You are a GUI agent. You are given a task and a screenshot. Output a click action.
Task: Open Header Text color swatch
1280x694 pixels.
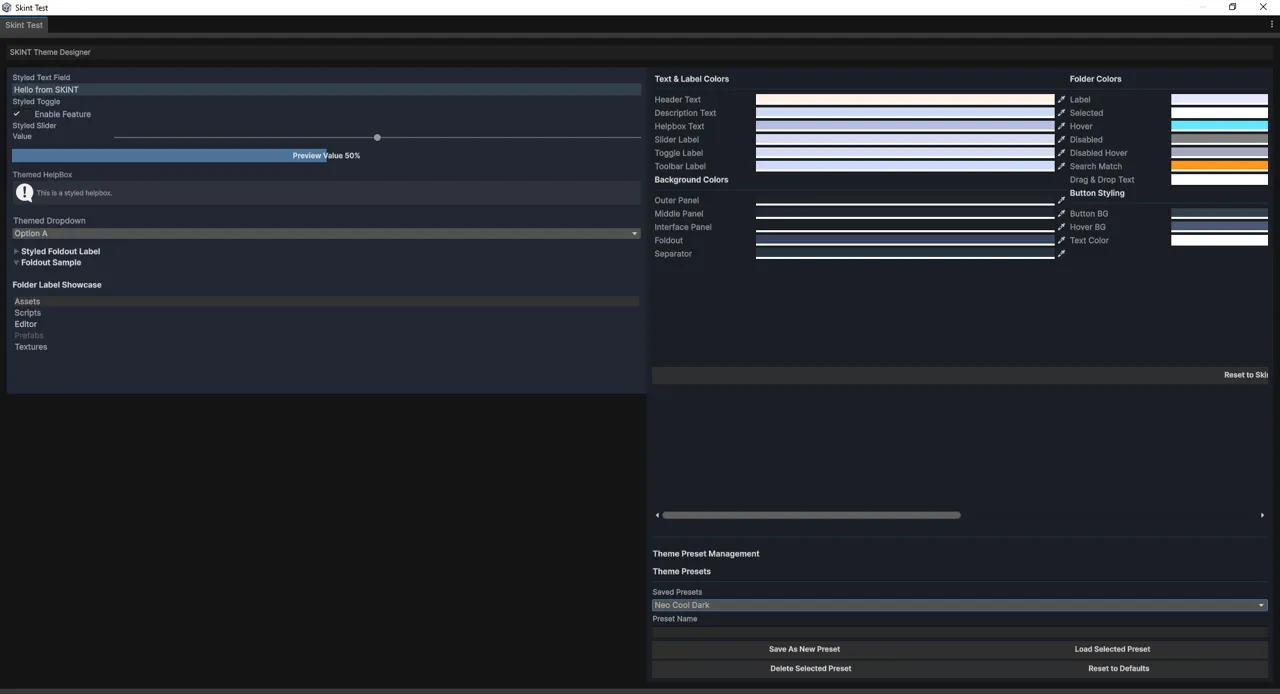tap(905, 100)
